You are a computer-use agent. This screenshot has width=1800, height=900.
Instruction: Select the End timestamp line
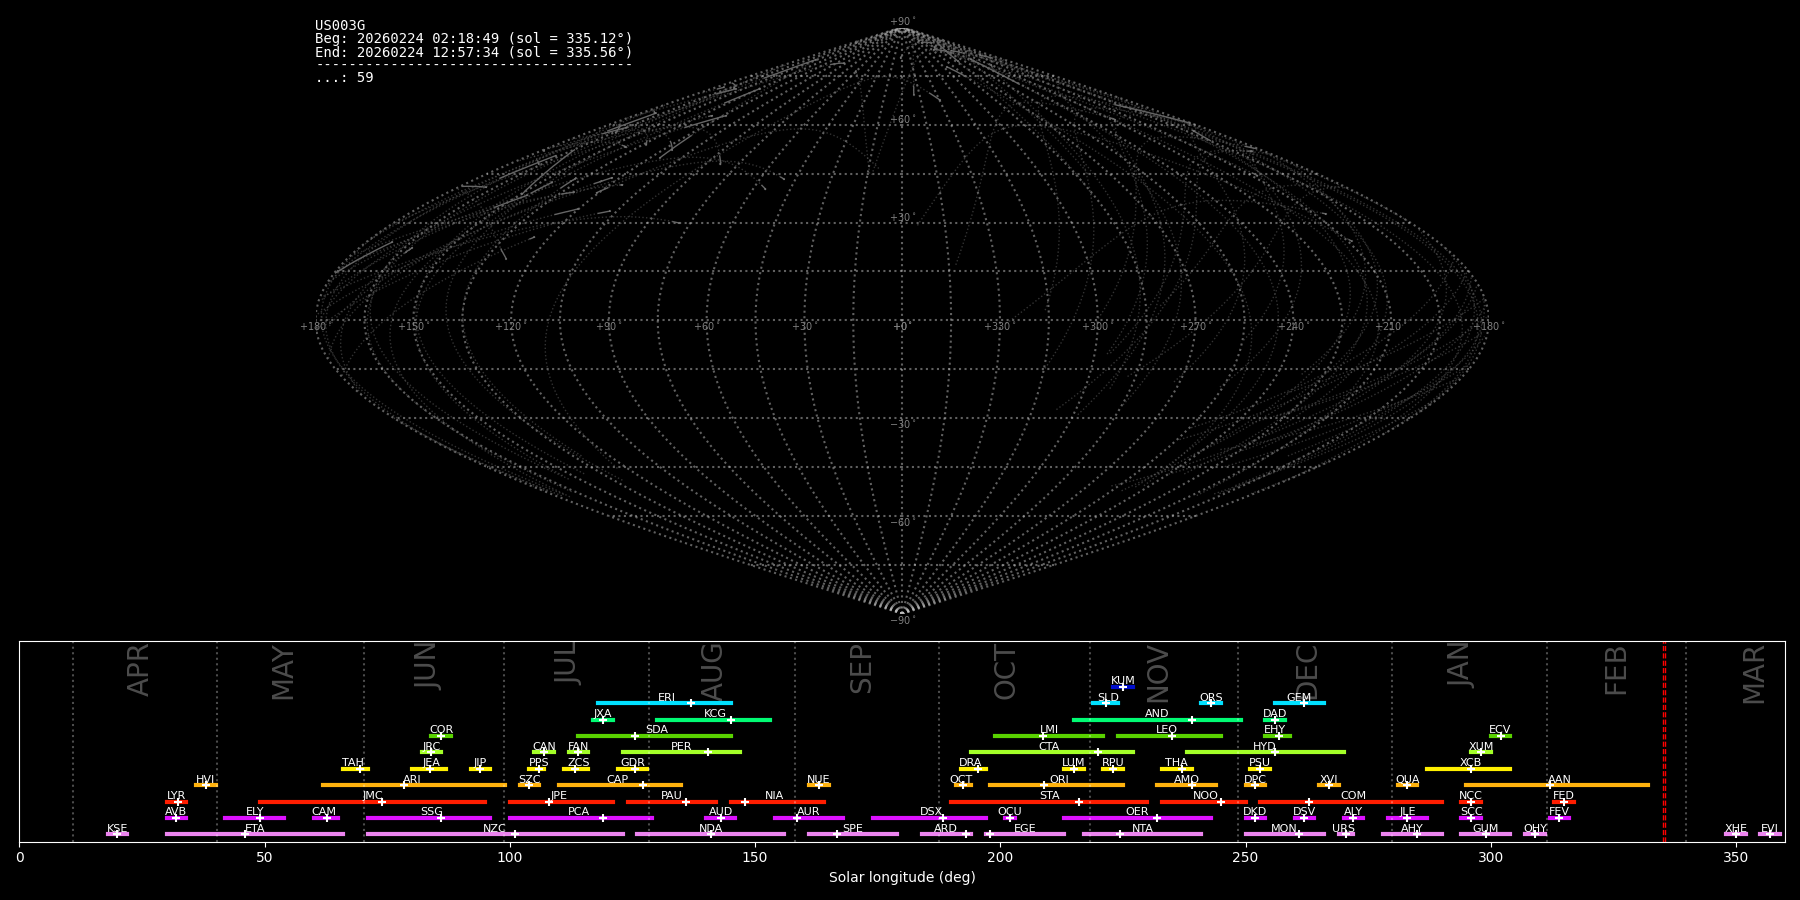pos(474,52)
